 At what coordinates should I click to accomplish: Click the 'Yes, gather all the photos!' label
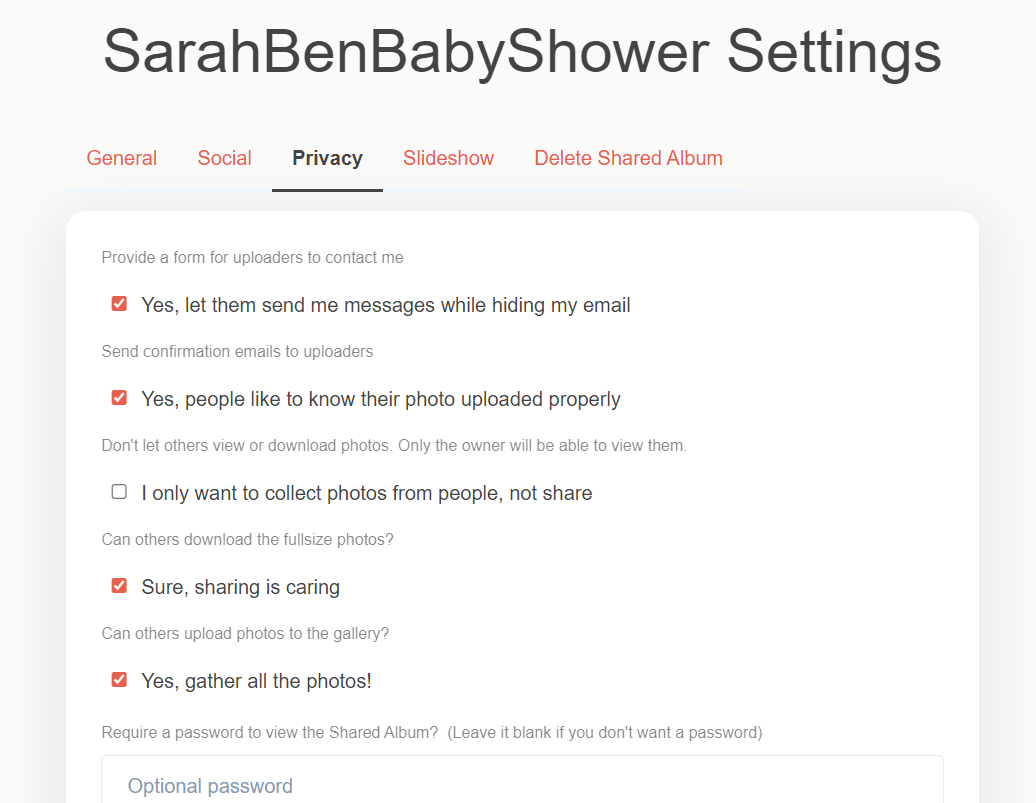[x=256, y=680]
